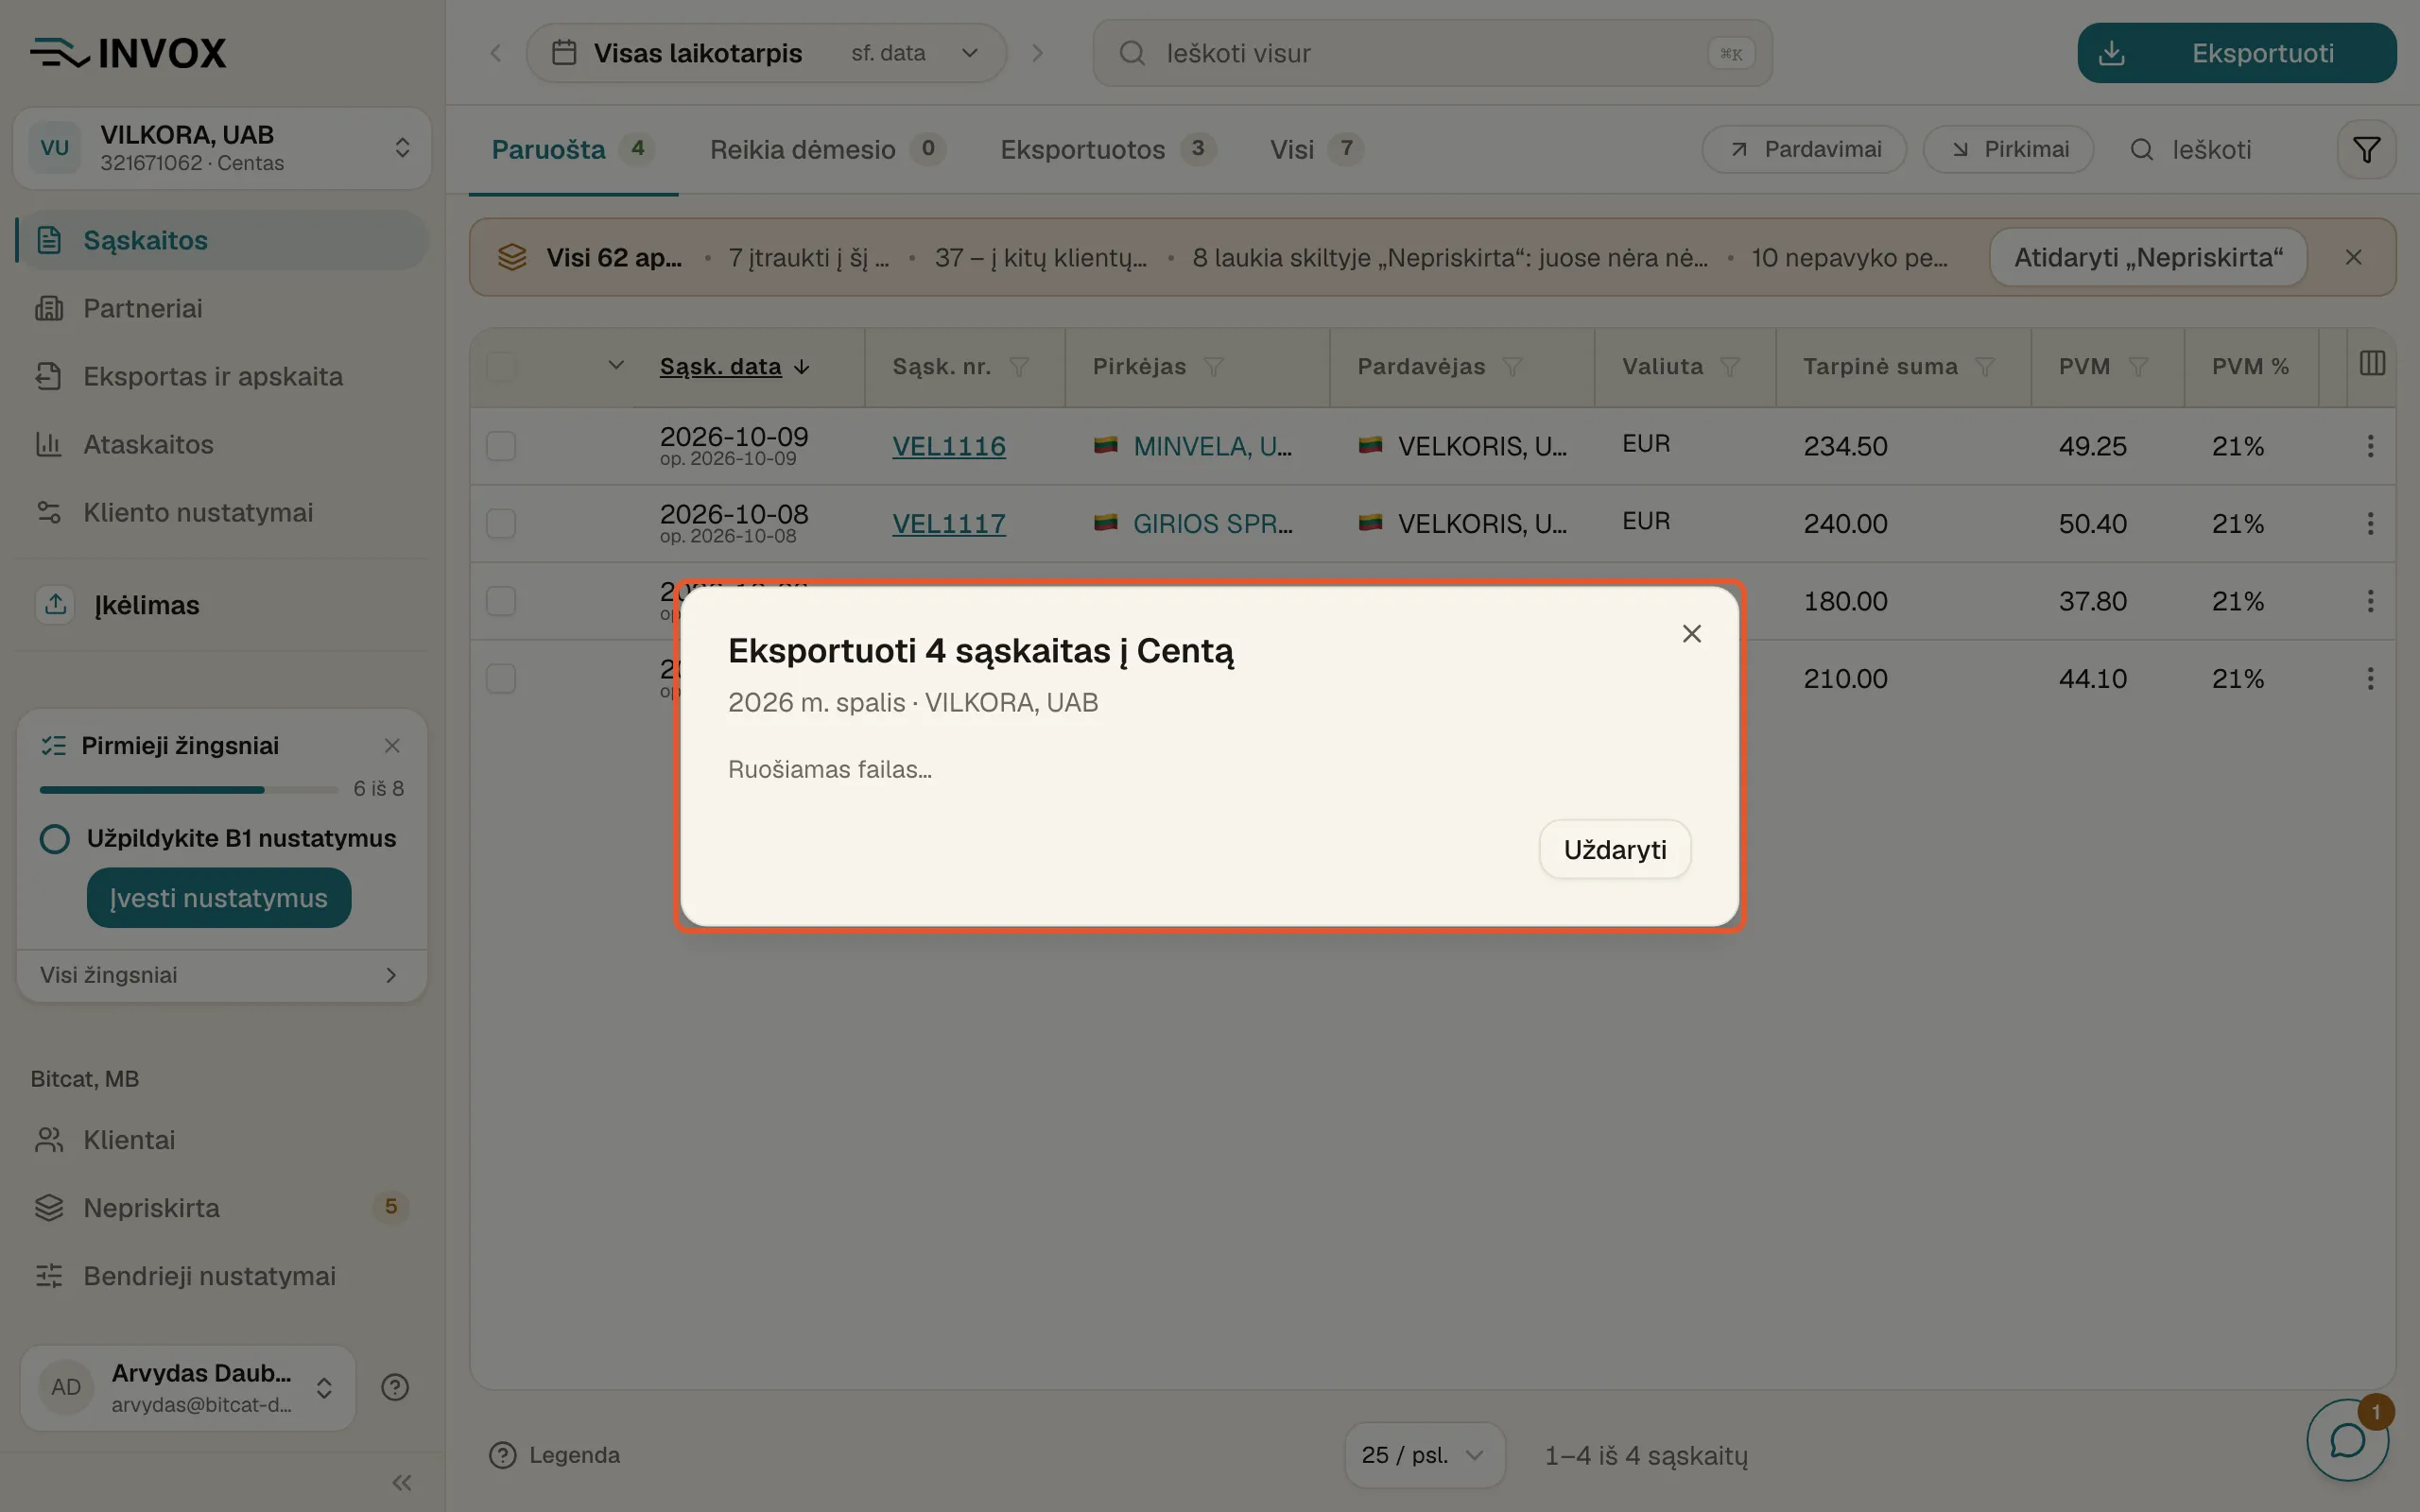Click the Uždaryti button in the dialog
Viewport: 2420px width, 1512px height.
(x=1614, y=849)
